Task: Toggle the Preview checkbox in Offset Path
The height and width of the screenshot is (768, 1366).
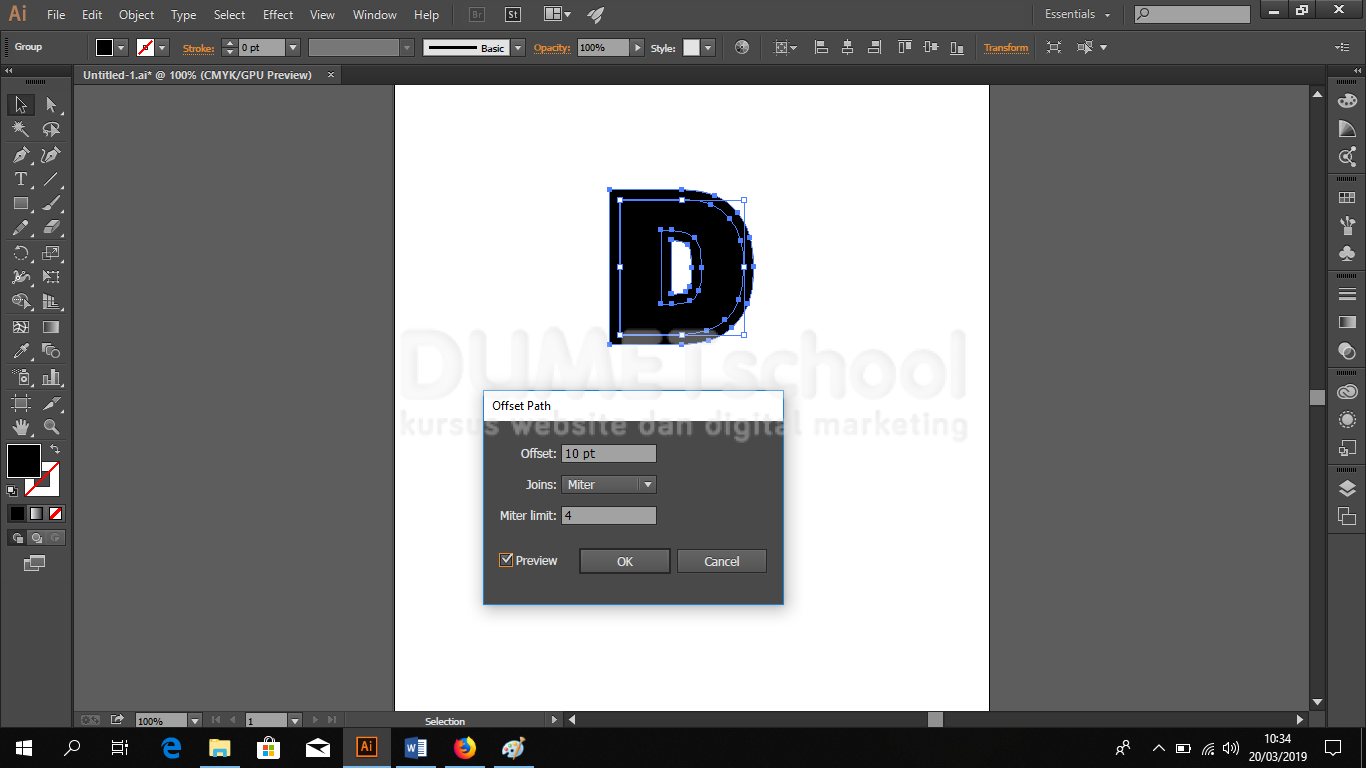Action: [506, 560]
